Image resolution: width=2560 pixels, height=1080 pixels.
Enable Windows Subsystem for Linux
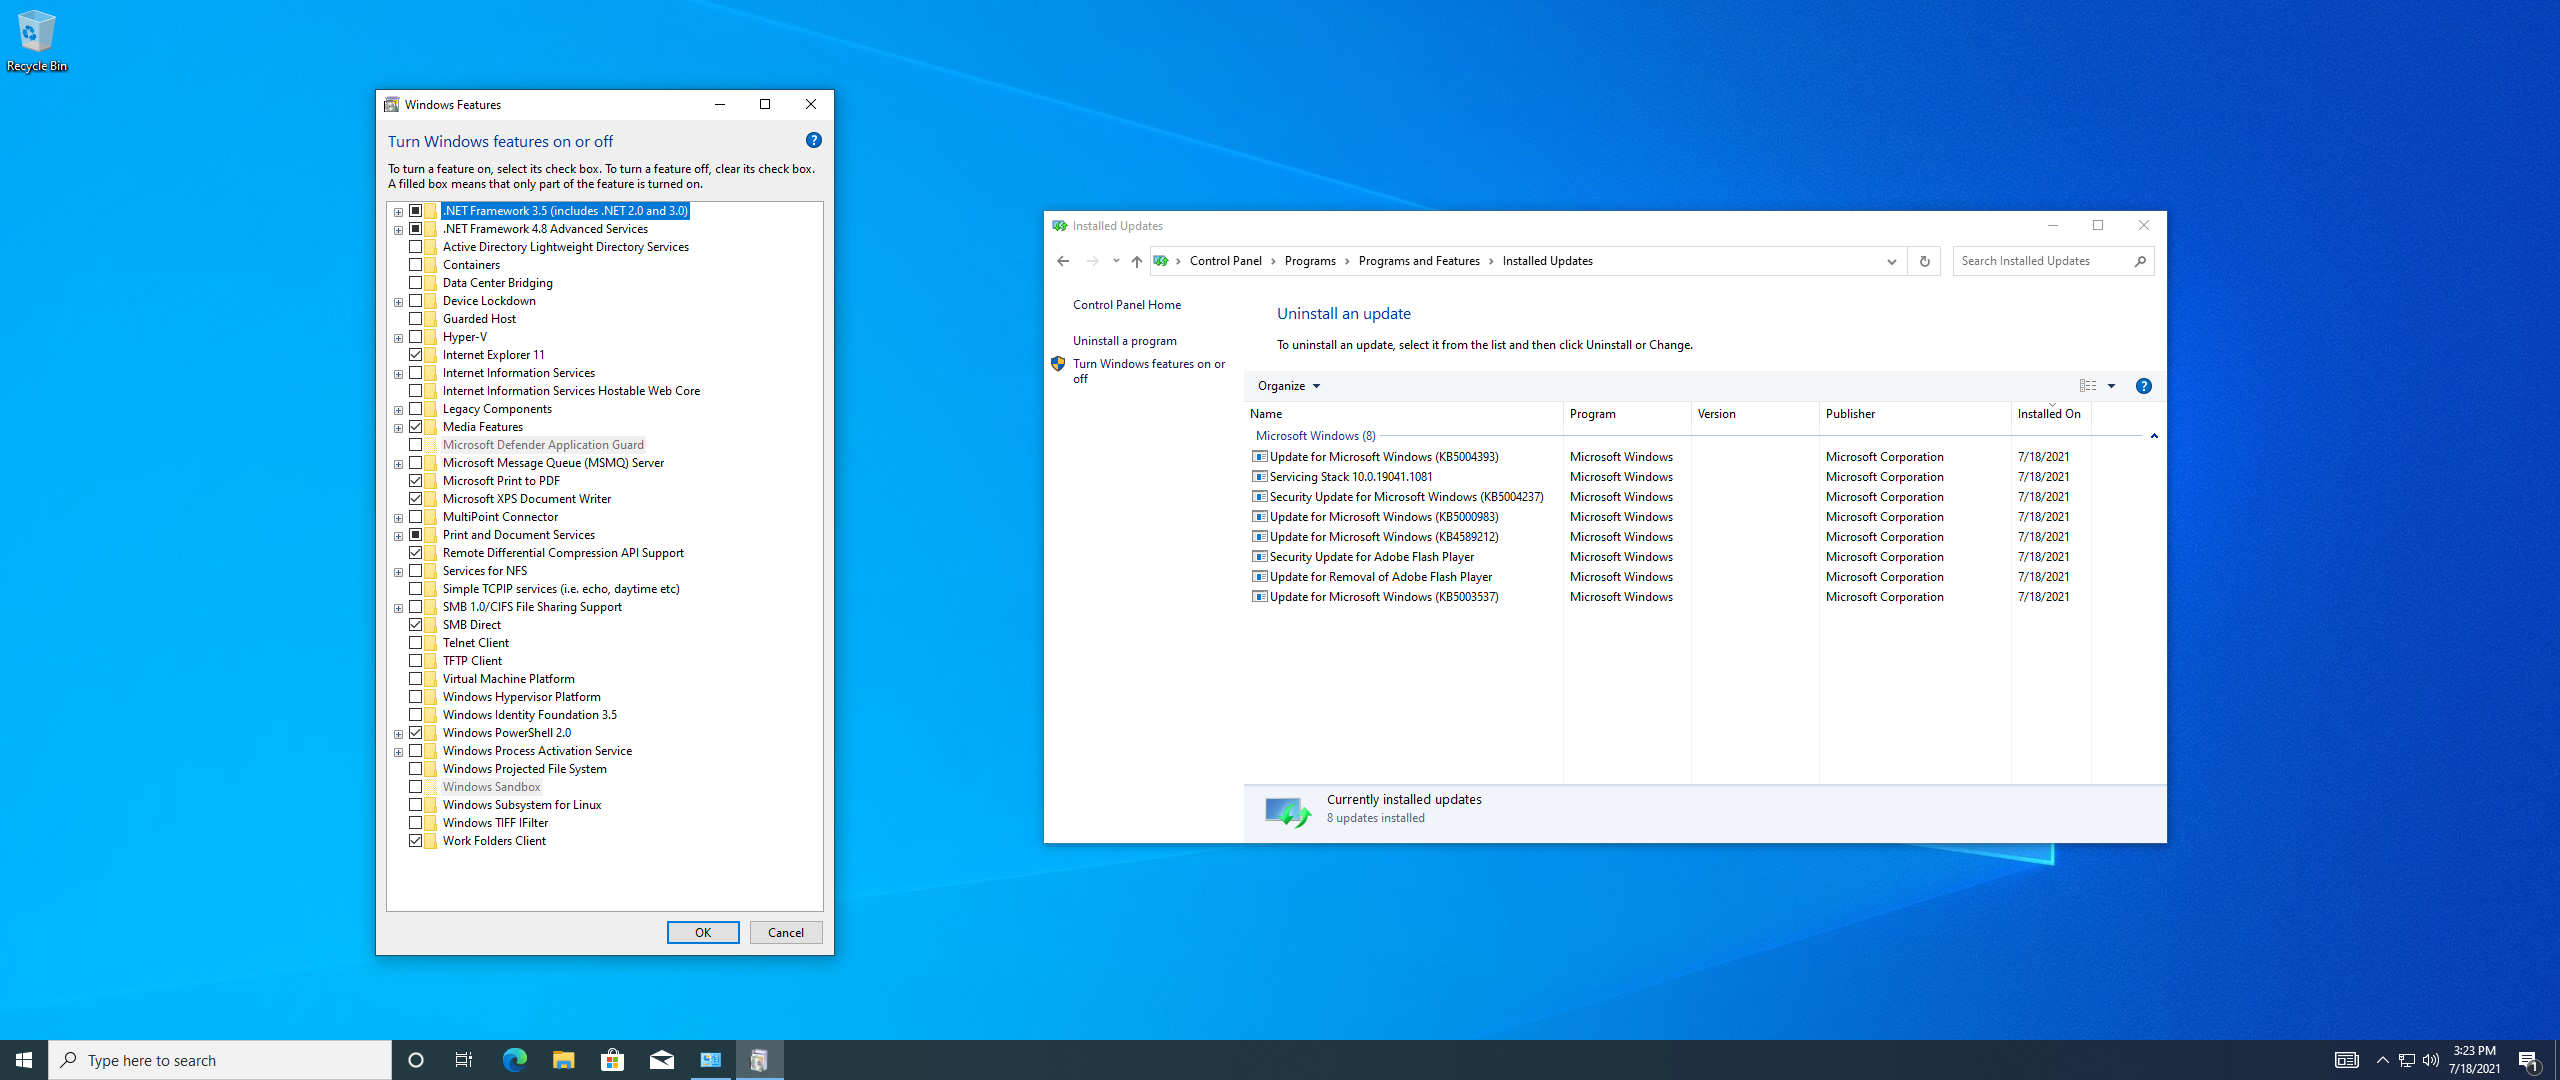click(x=415, y=805)
